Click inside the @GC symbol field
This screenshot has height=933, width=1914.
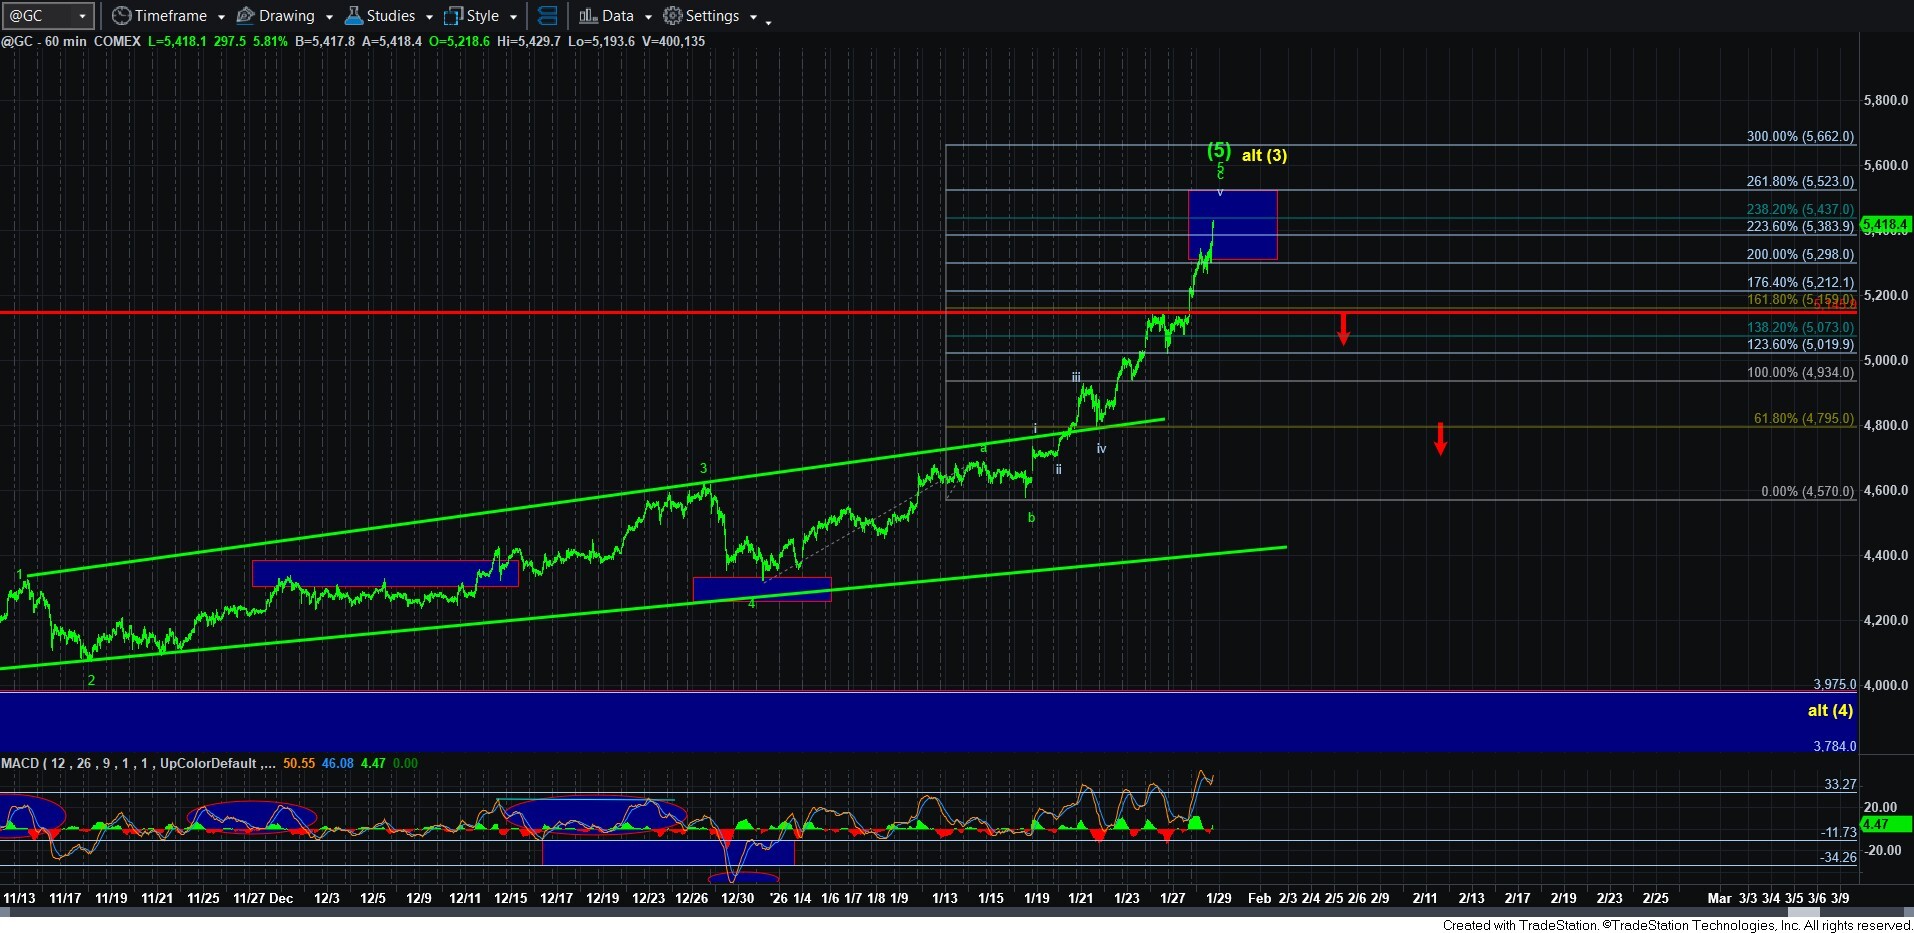pos(38,16)
